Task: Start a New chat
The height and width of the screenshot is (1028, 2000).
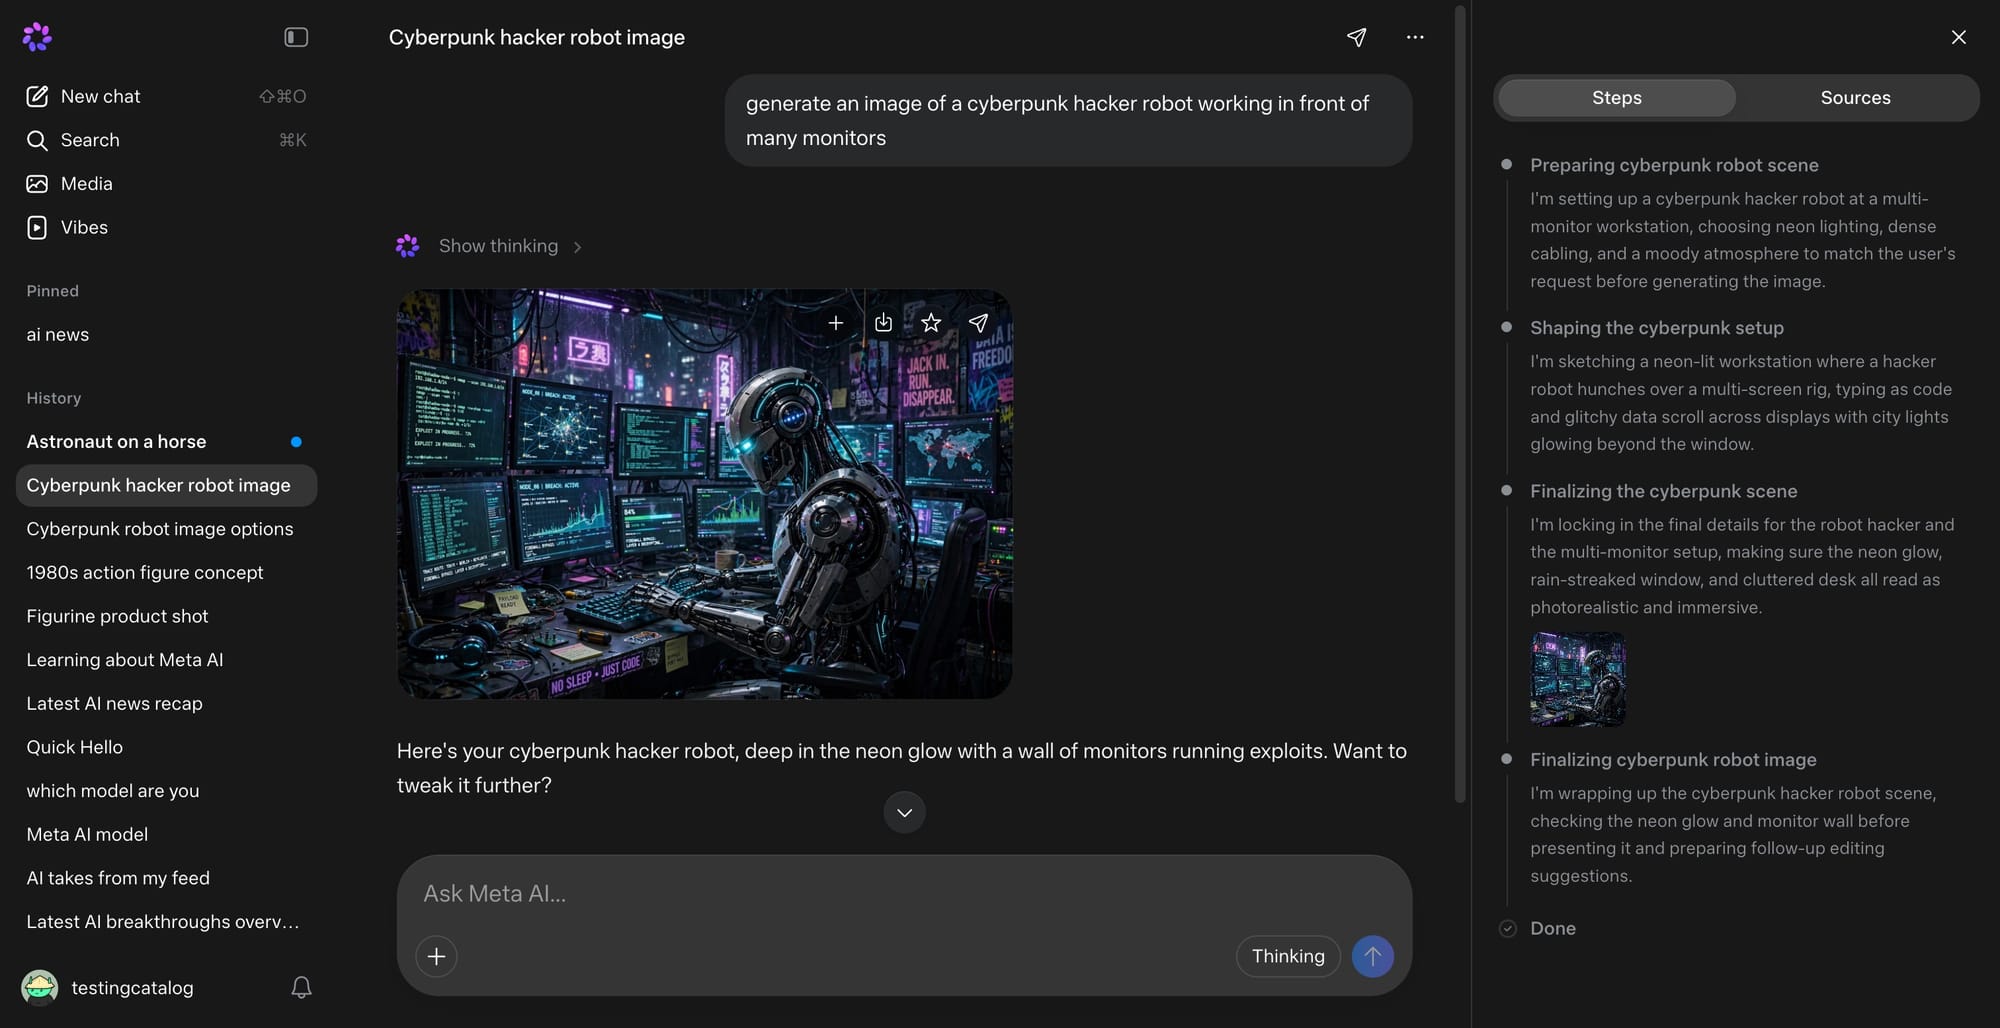Action: coord(166,96)
